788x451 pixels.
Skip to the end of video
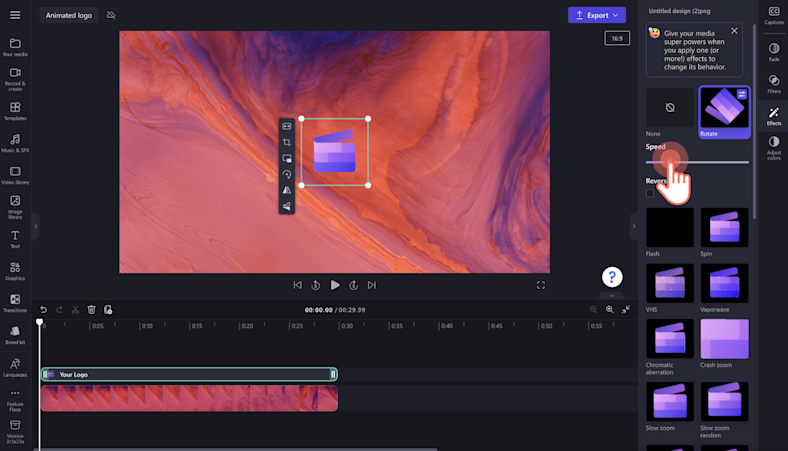[372, 285]
